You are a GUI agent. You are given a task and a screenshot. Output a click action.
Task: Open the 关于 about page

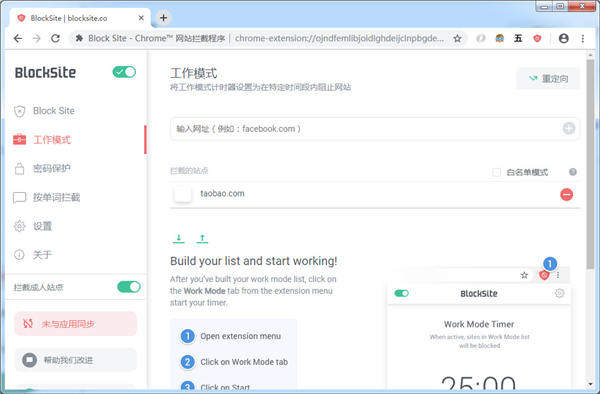point(42,255)
